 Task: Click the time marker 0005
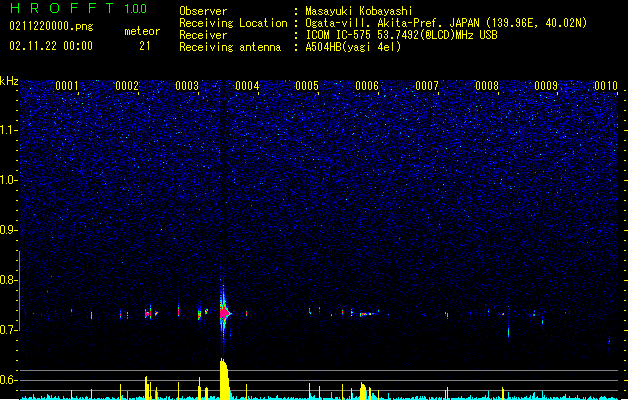(x=307, y=86)
